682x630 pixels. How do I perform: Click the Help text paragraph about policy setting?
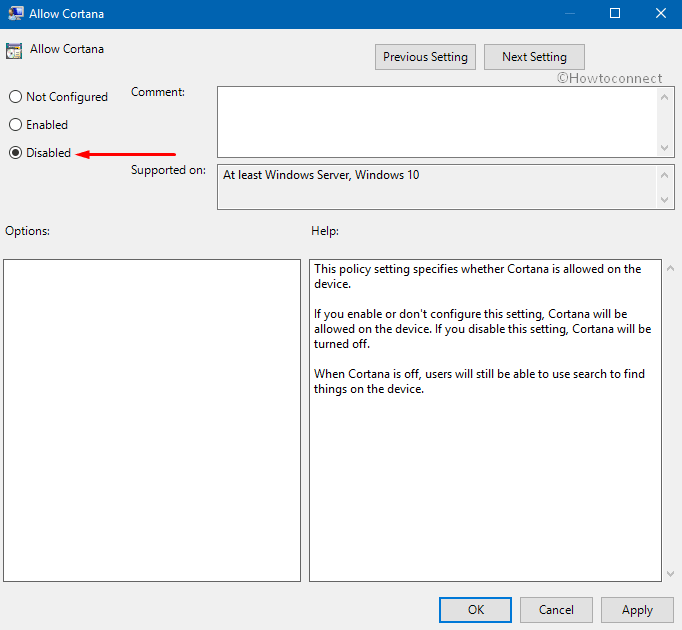coord(478,276)
